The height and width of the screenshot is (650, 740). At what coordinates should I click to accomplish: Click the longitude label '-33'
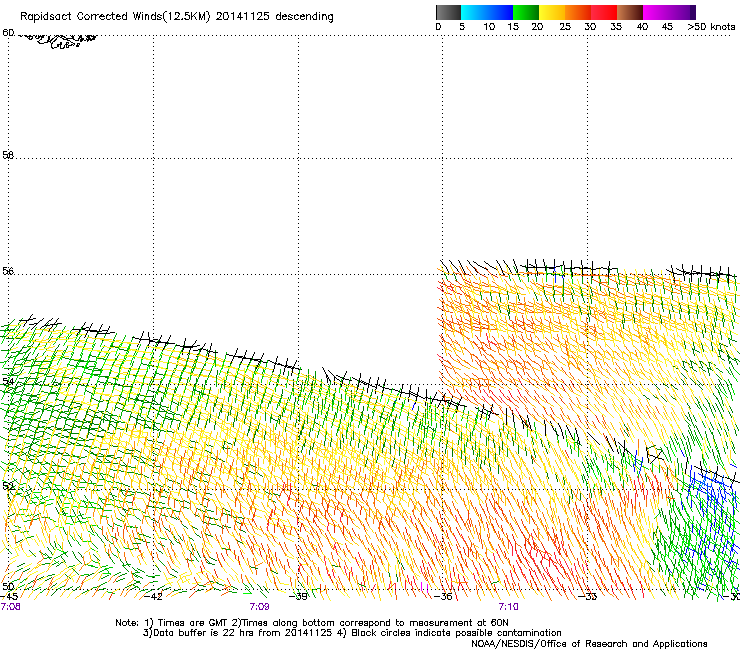588,596
